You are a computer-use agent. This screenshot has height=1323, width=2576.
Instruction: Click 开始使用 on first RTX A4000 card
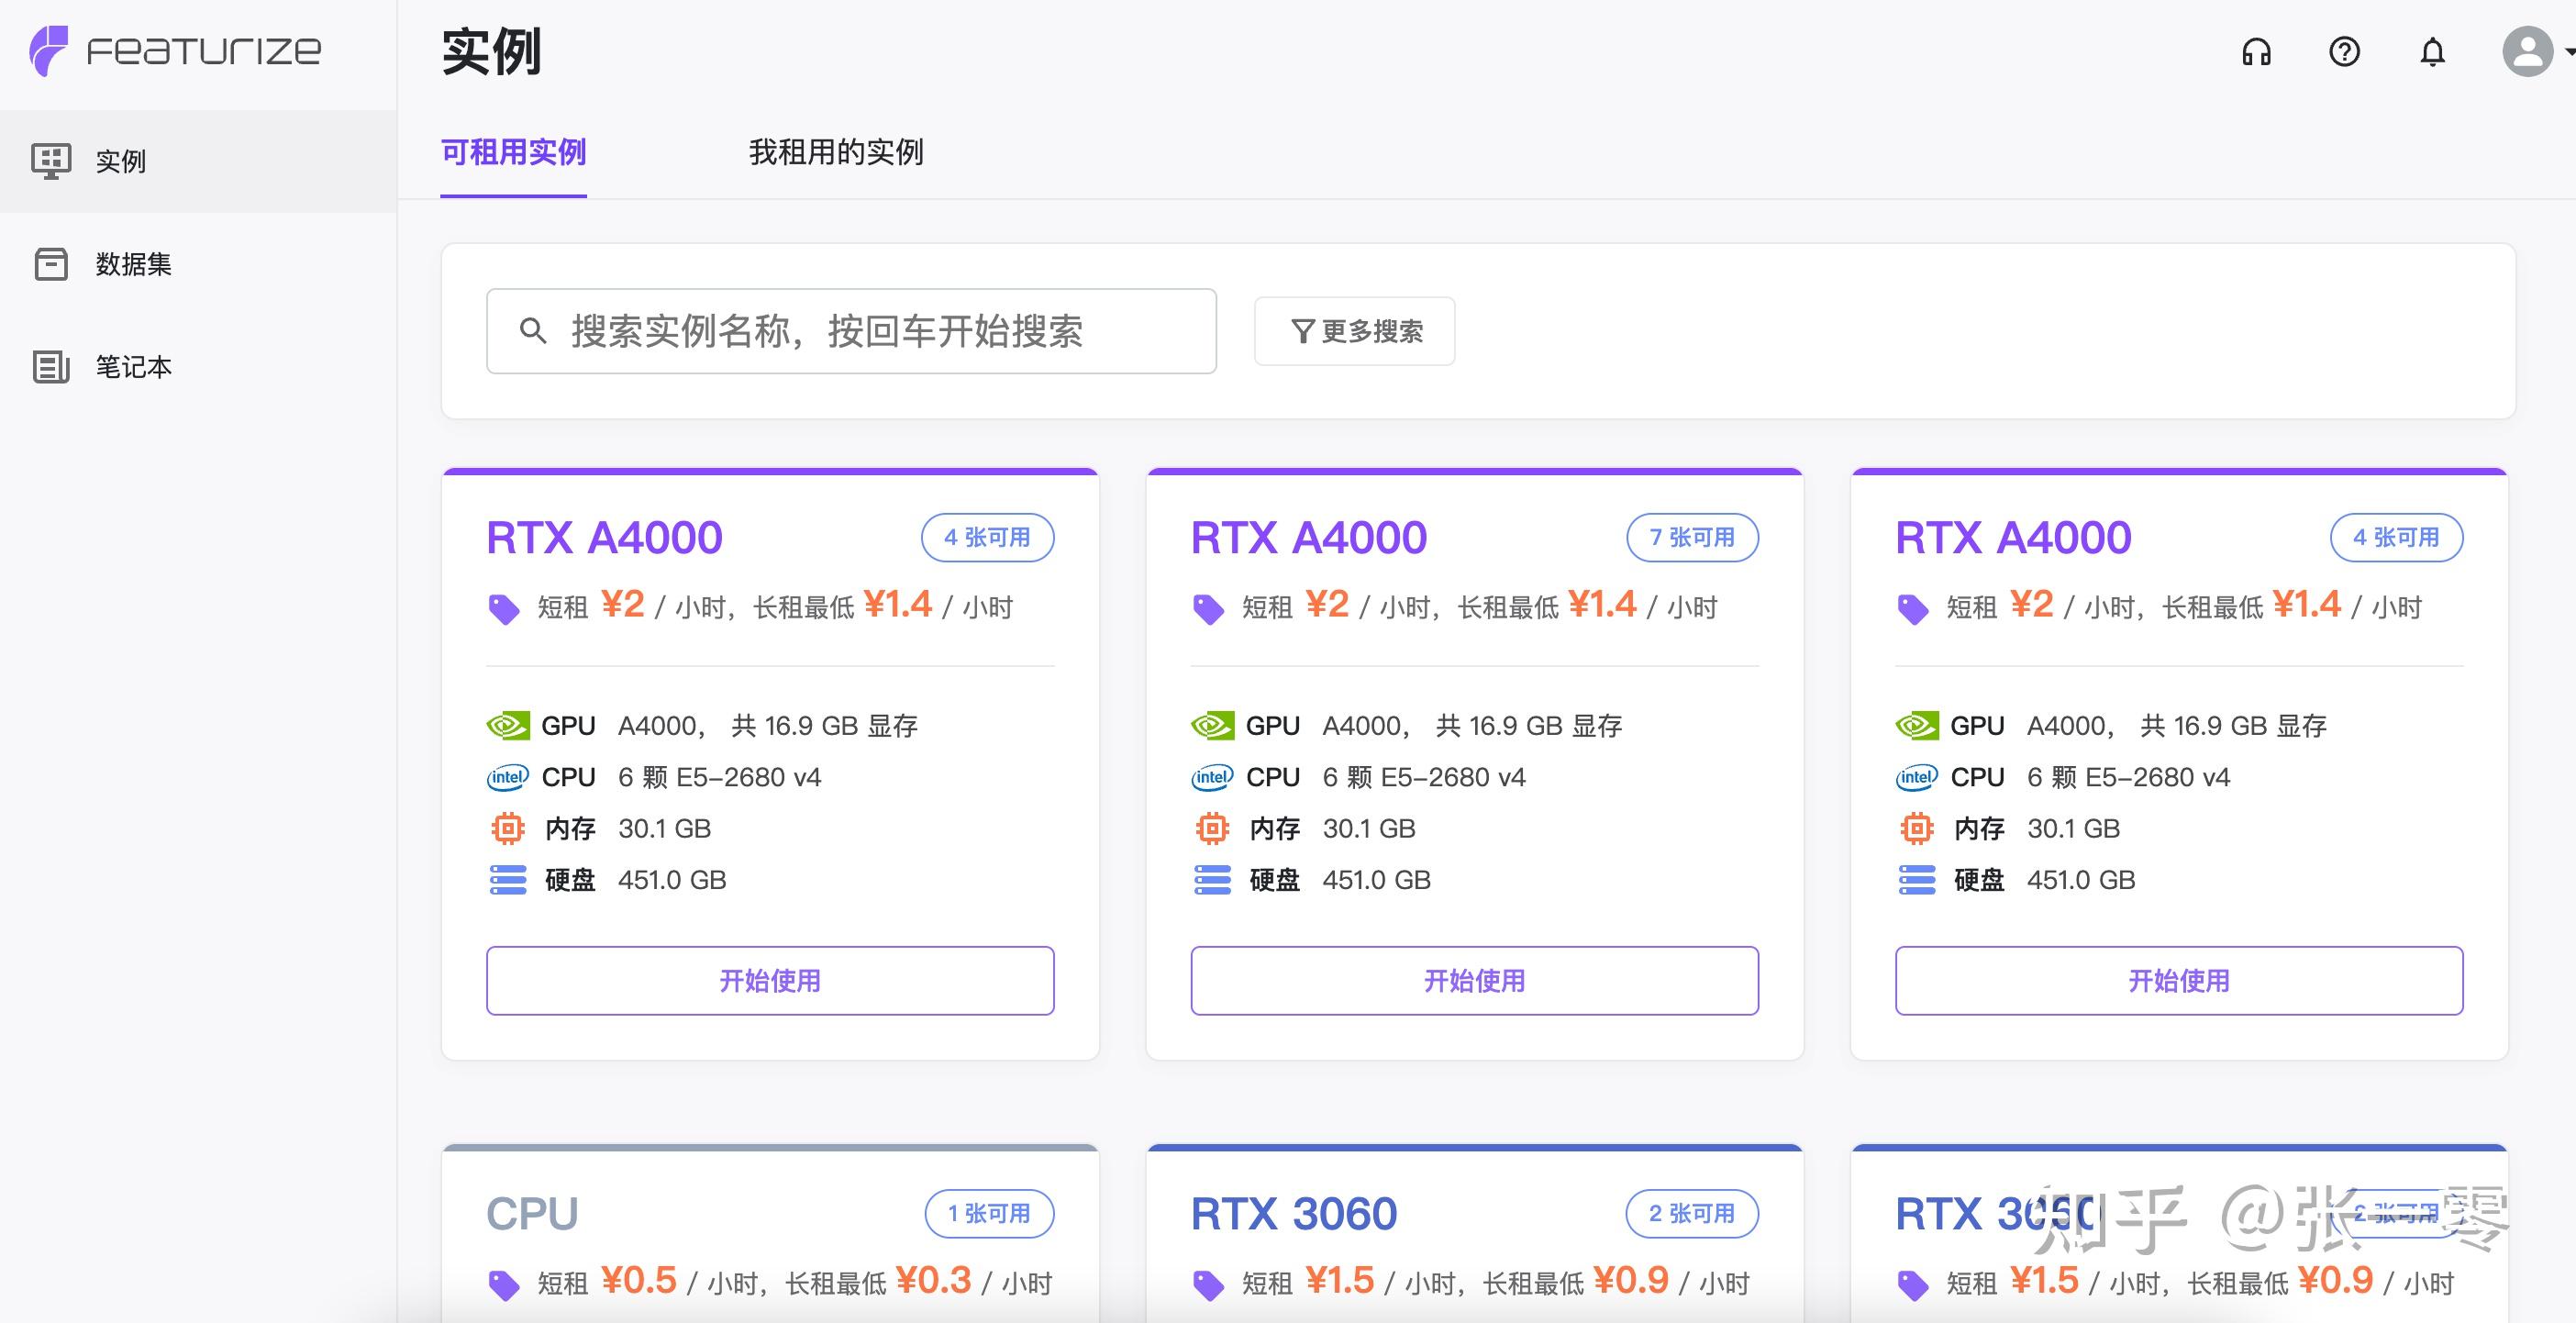click(x=770, y=981)
